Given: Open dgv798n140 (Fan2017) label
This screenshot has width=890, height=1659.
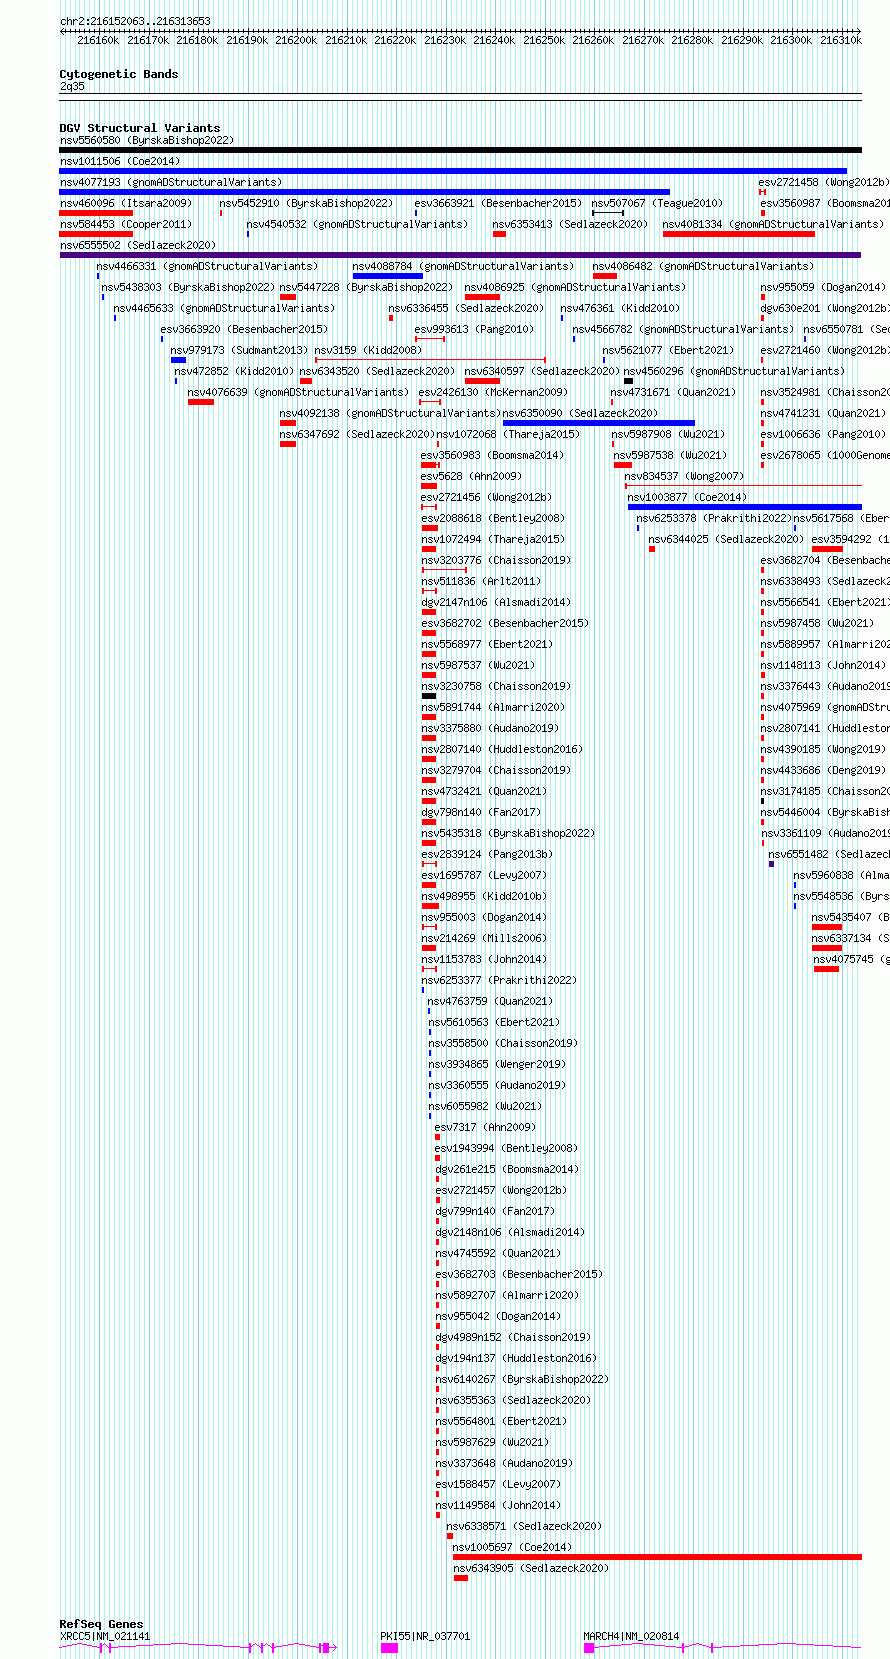Looking at the screenshot, I should 481,813.
